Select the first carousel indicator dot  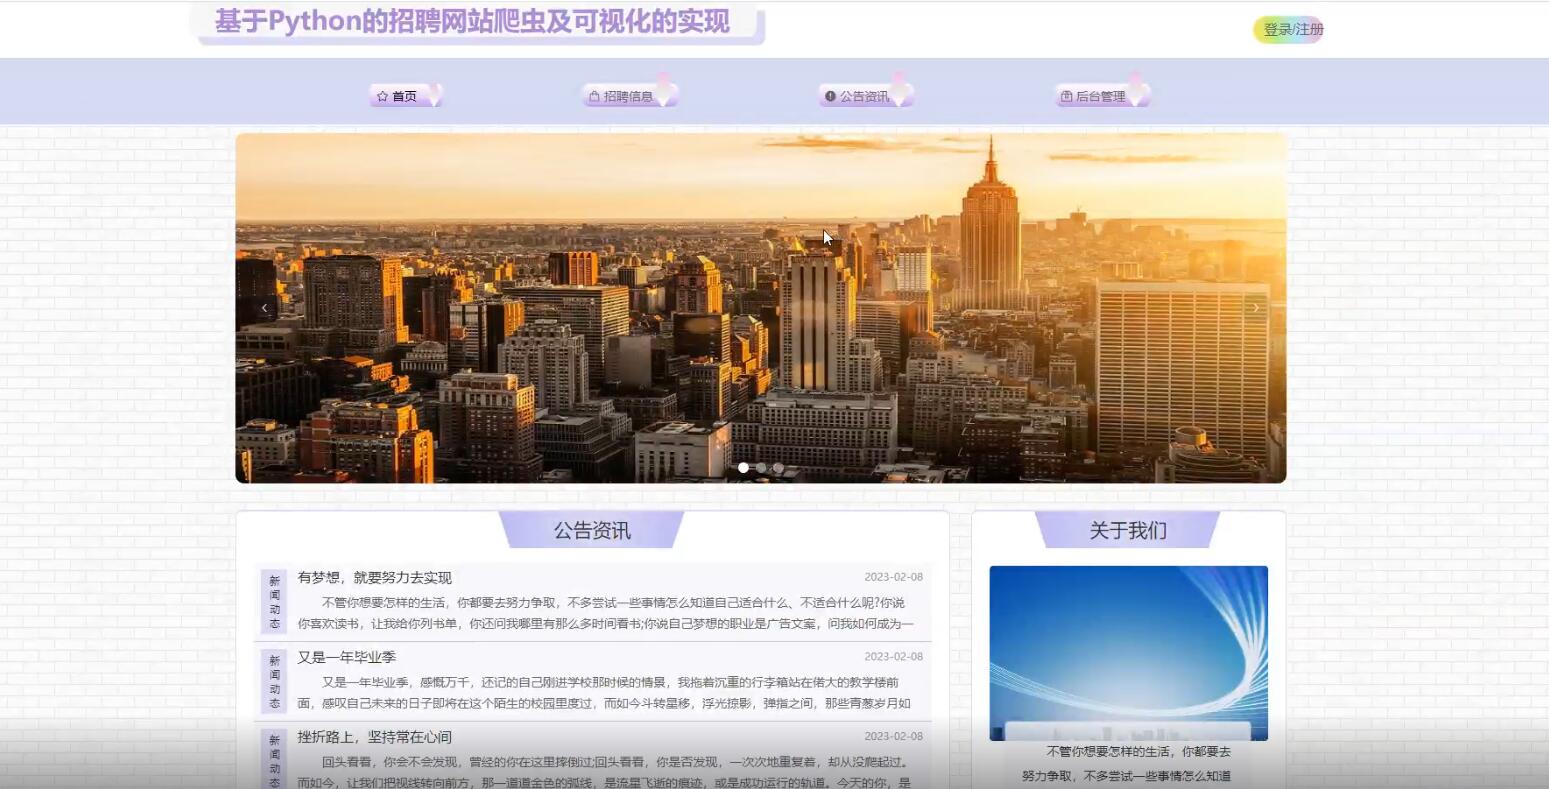[743, 467]
